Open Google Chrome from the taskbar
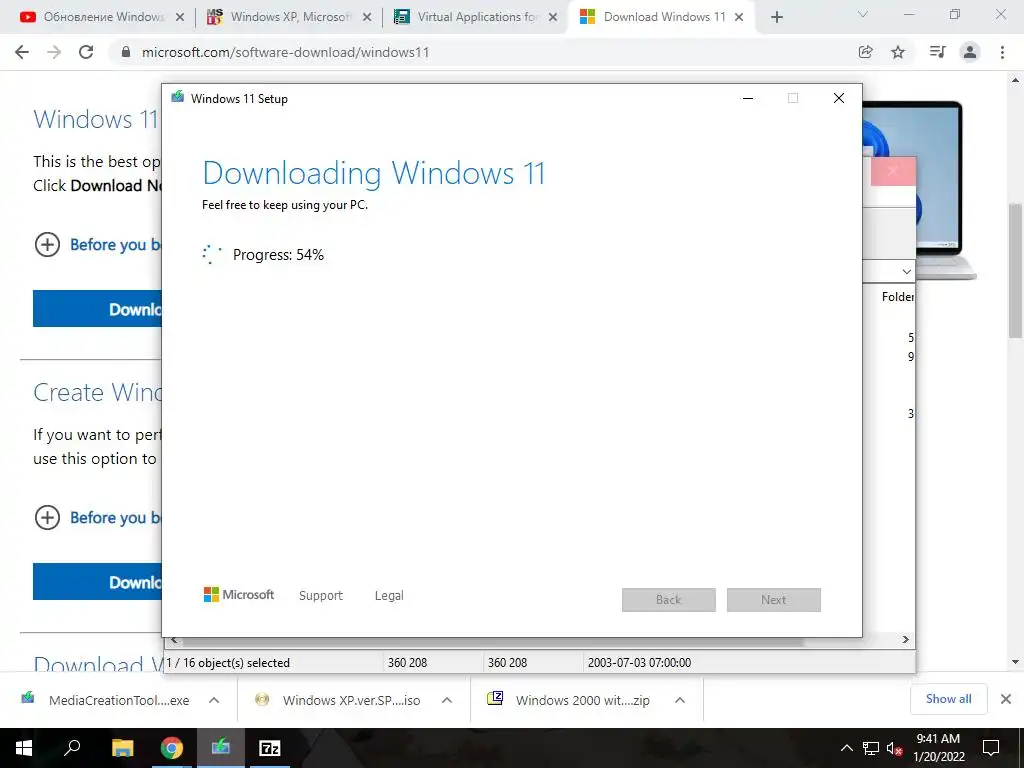Screen dimensions: 1024x768 point(172,748)
